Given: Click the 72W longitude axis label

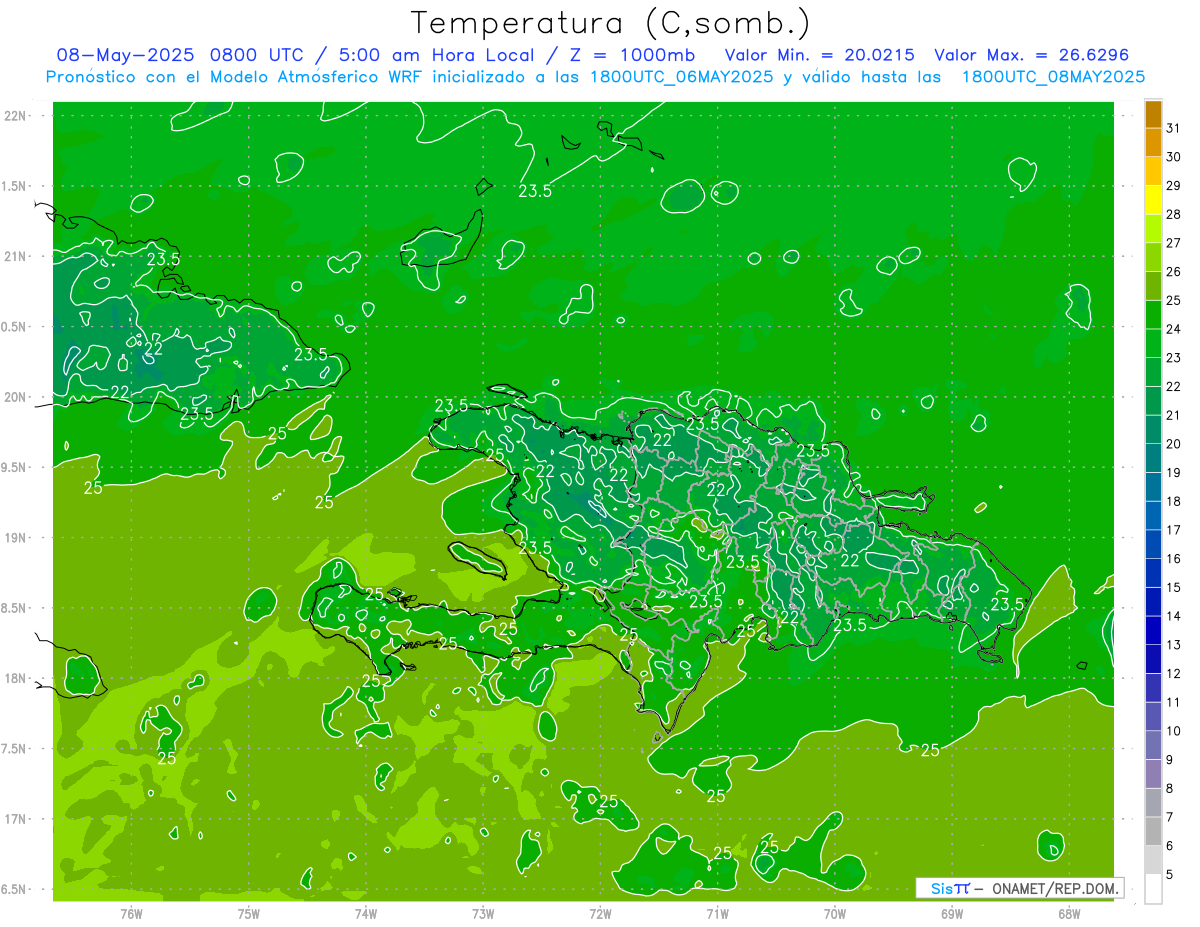Looking at the screenshot, I should [600, 913].
